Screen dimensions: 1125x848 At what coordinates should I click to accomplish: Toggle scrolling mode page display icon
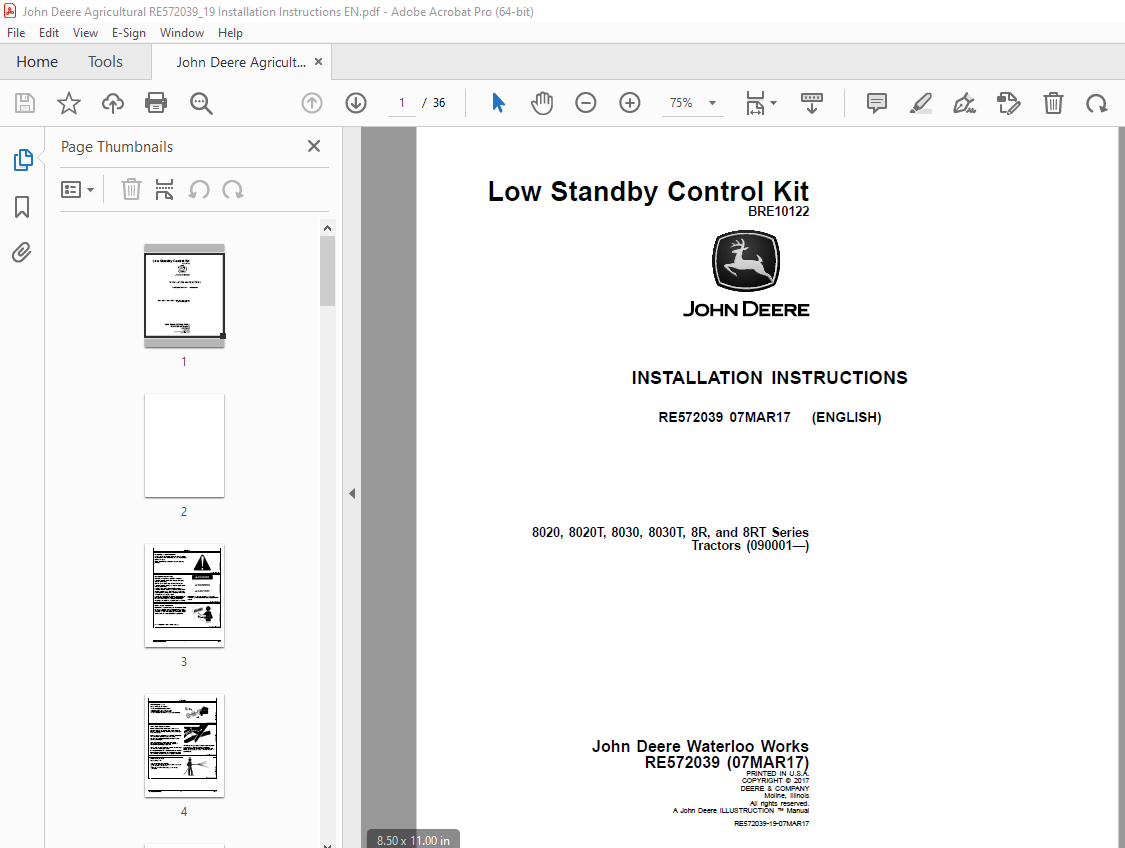[811, 103]
